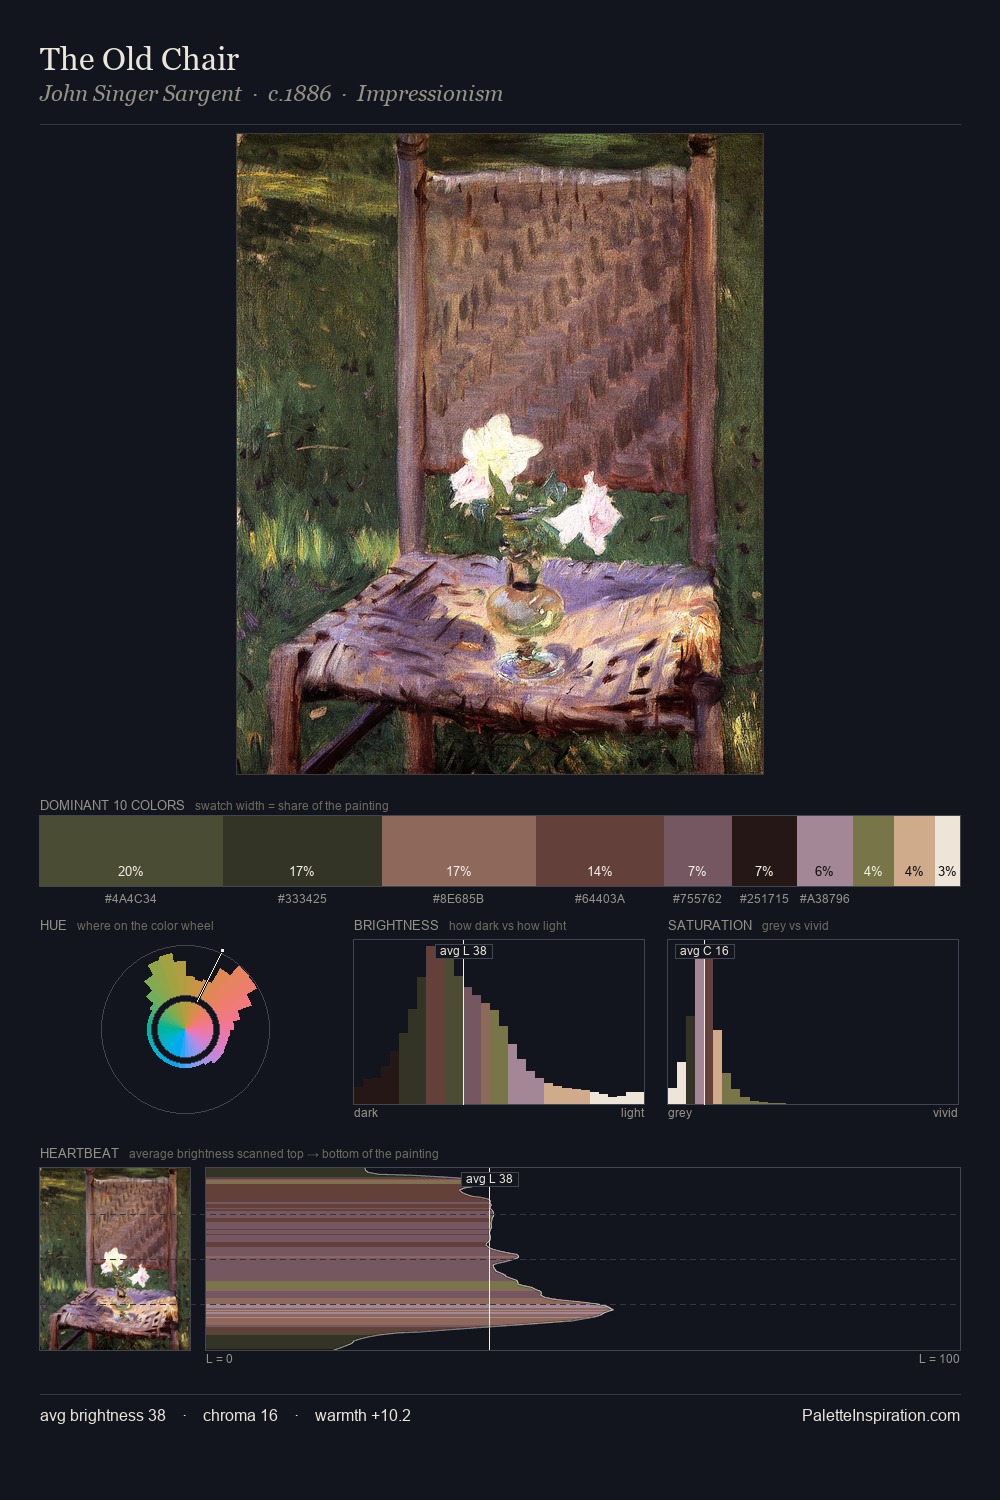Click the artist name John Singer Sargent
The image size is (1000, 1500).
tap(140, 94)
